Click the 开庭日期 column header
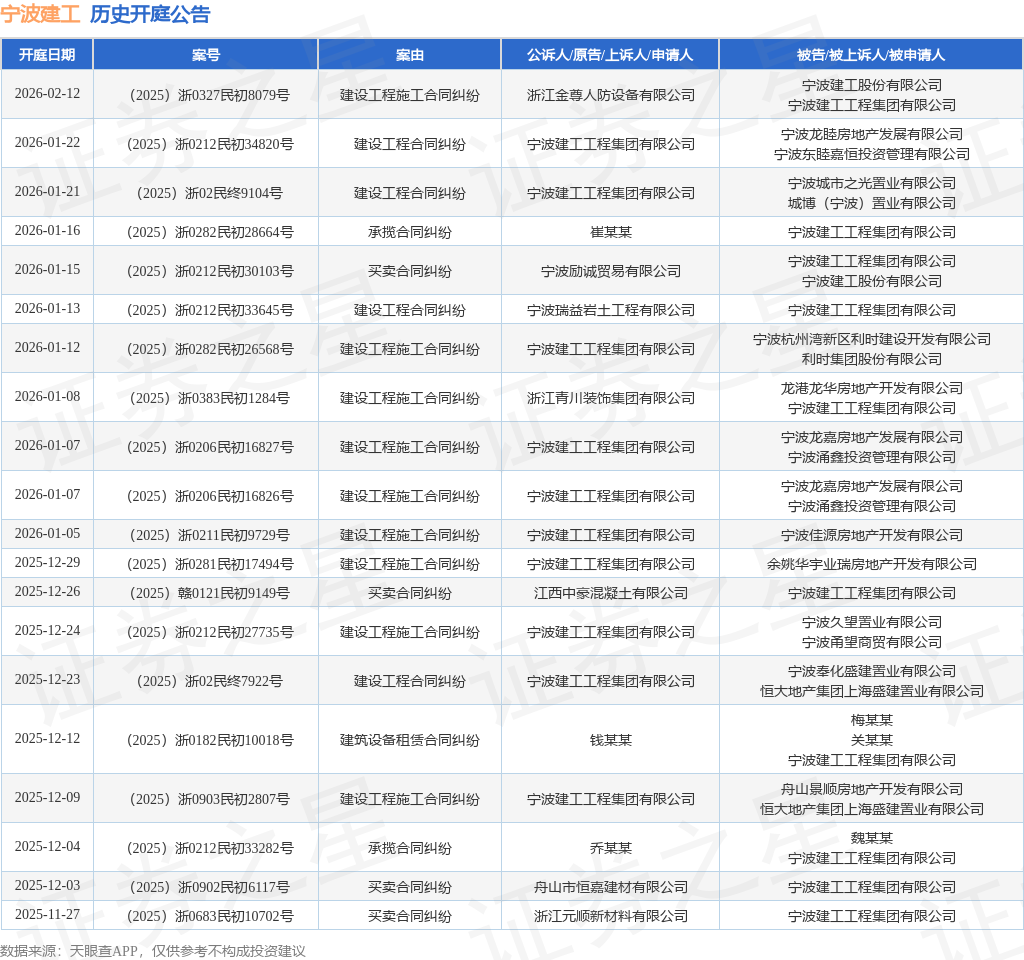 pyautogui.click(x=47, y=55)
